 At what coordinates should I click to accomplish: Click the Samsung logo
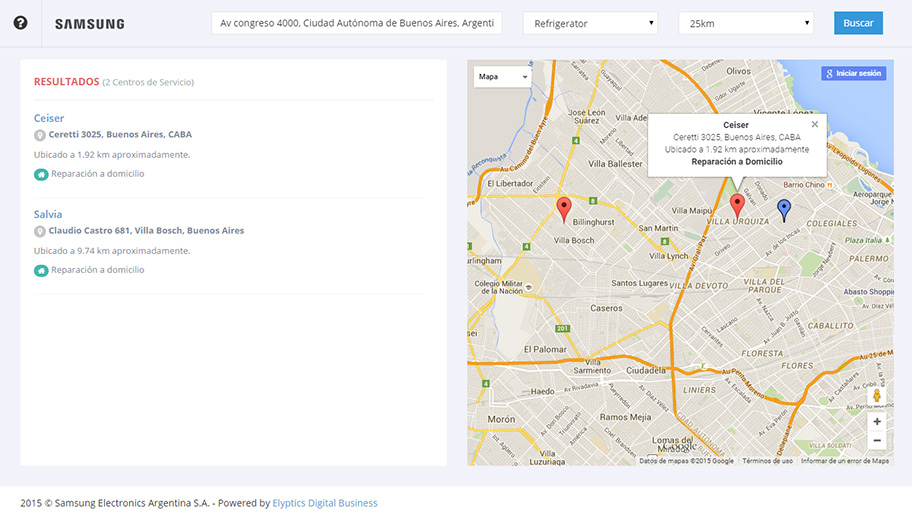(x=90, y=24)
